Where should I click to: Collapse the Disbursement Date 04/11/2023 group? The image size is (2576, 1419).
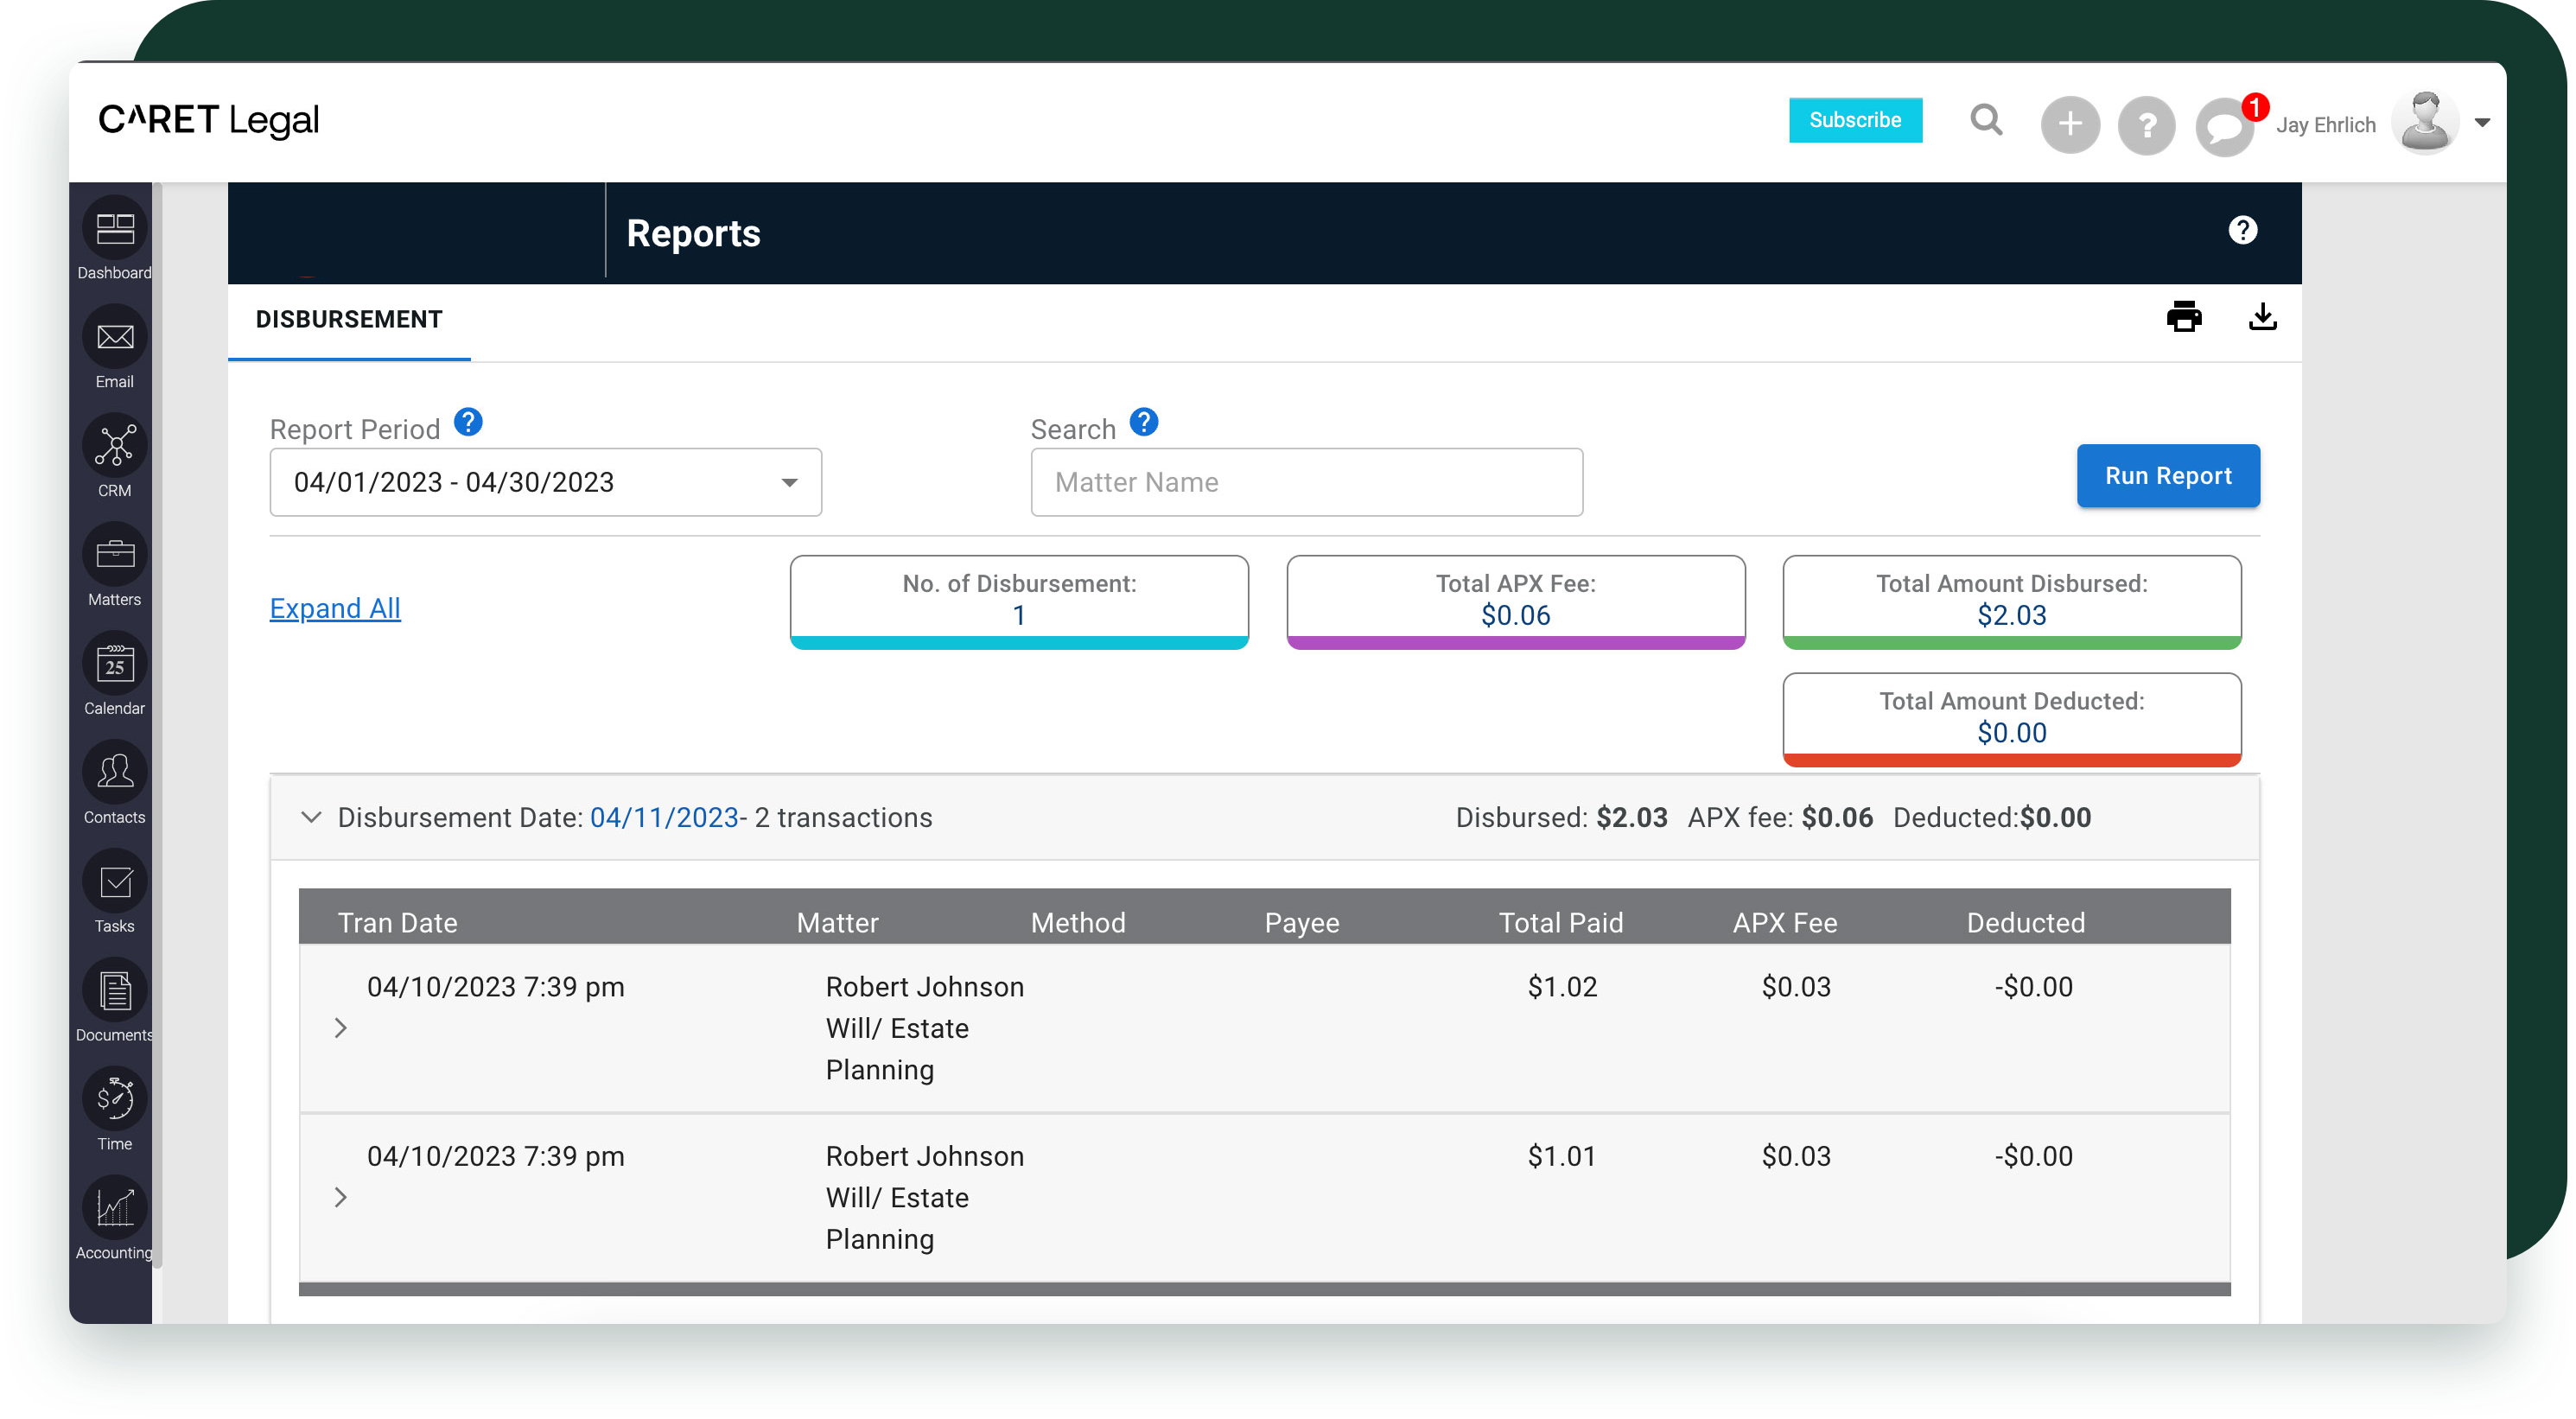click(311, 818)
